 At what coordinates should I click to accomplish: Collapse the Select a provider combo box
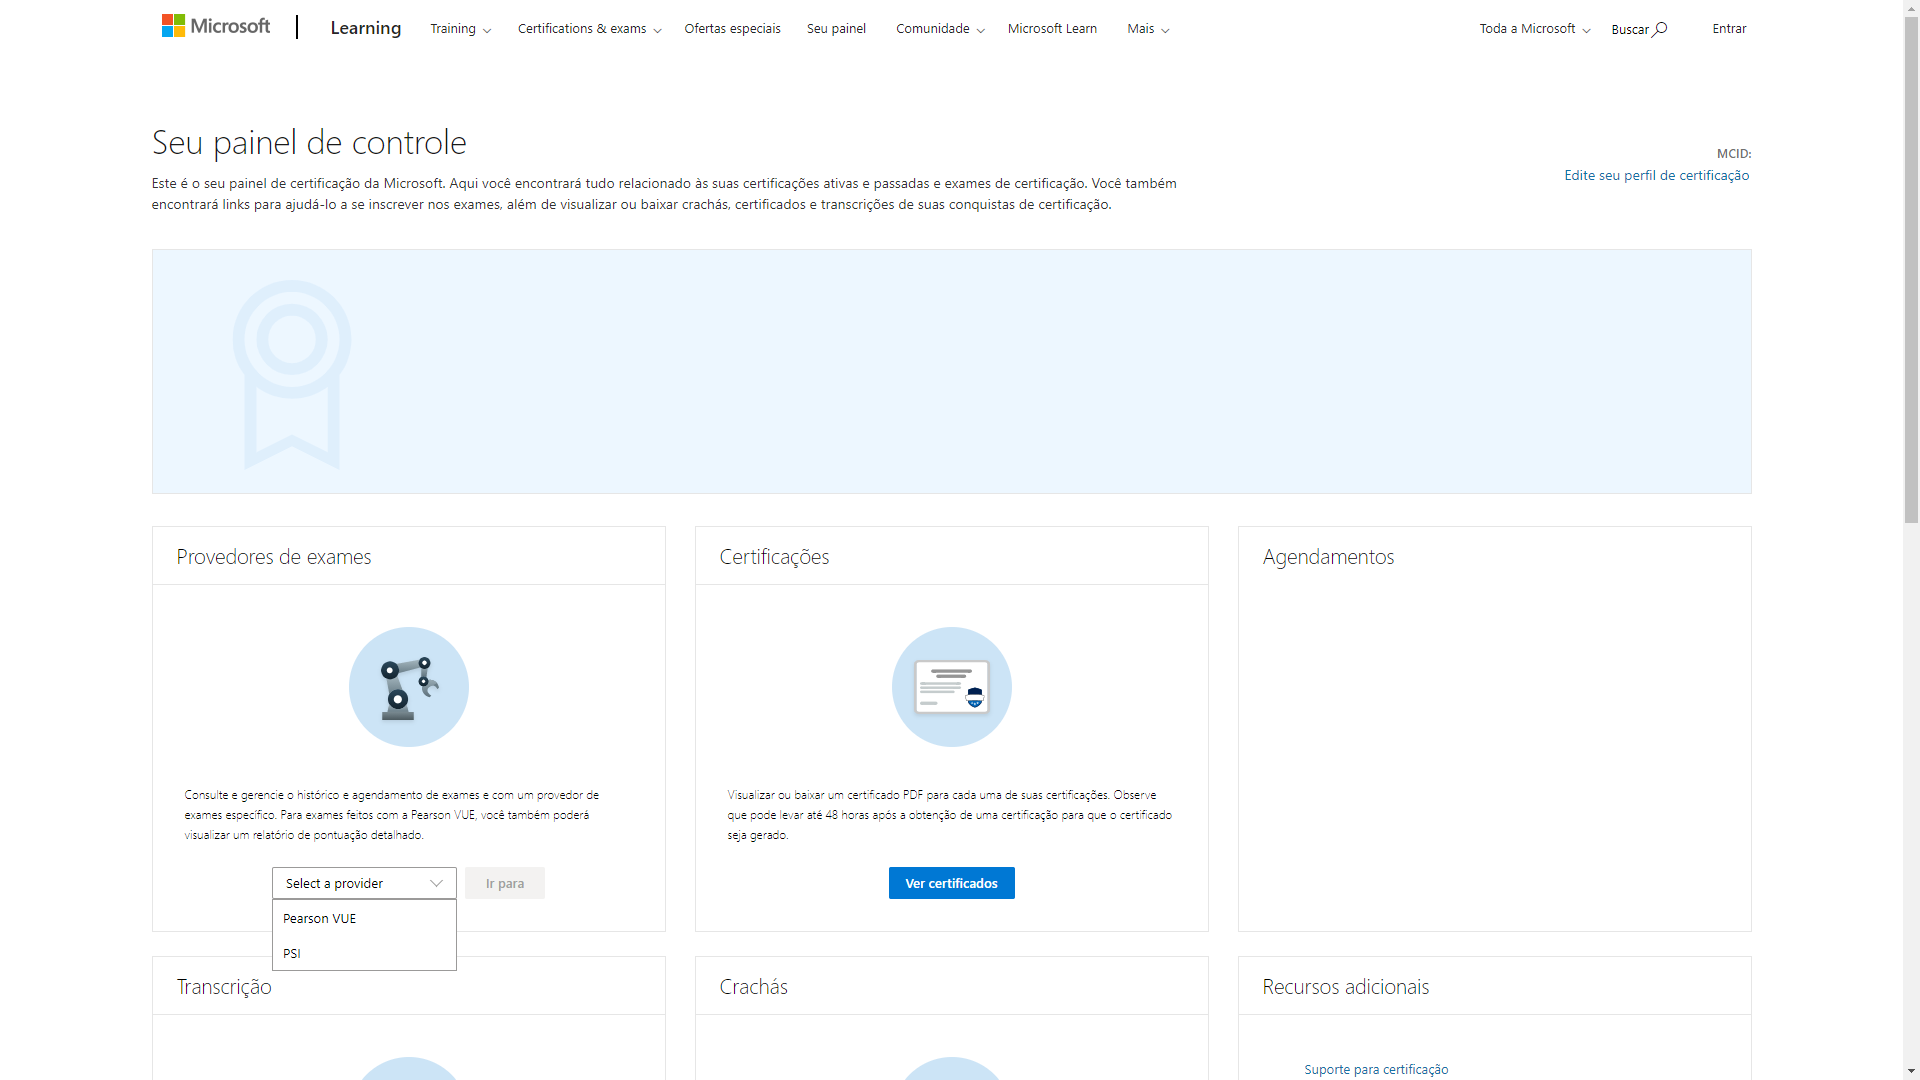point(364,883)
